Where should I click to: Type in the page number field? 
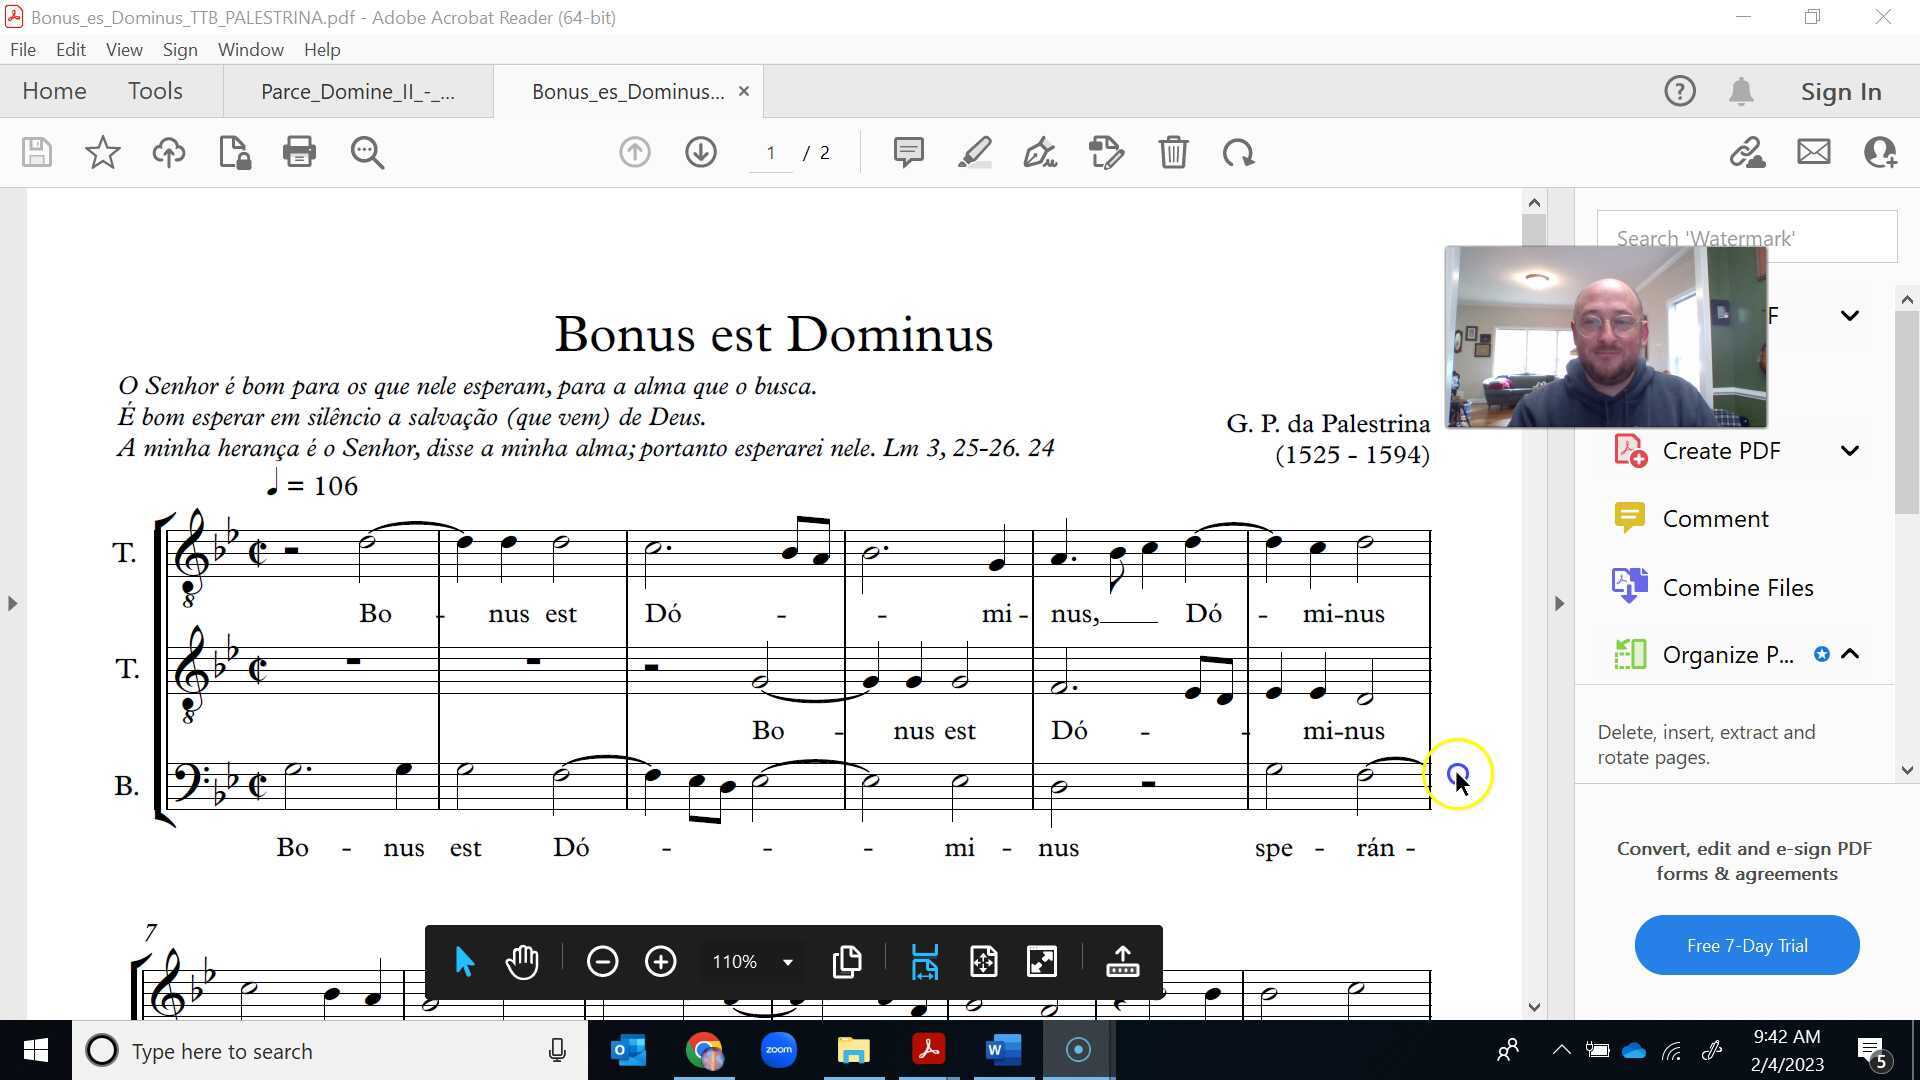point(770,152)
